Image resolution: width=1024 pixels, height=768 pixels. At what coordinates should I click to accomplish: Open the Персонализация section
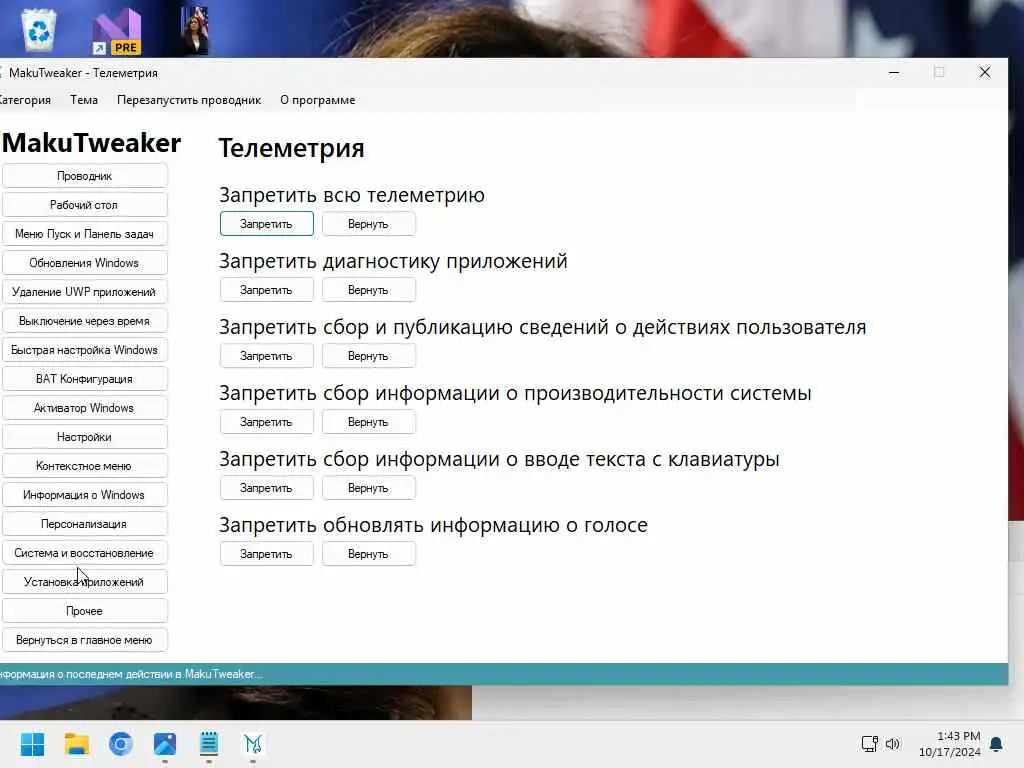click(85, 524)
